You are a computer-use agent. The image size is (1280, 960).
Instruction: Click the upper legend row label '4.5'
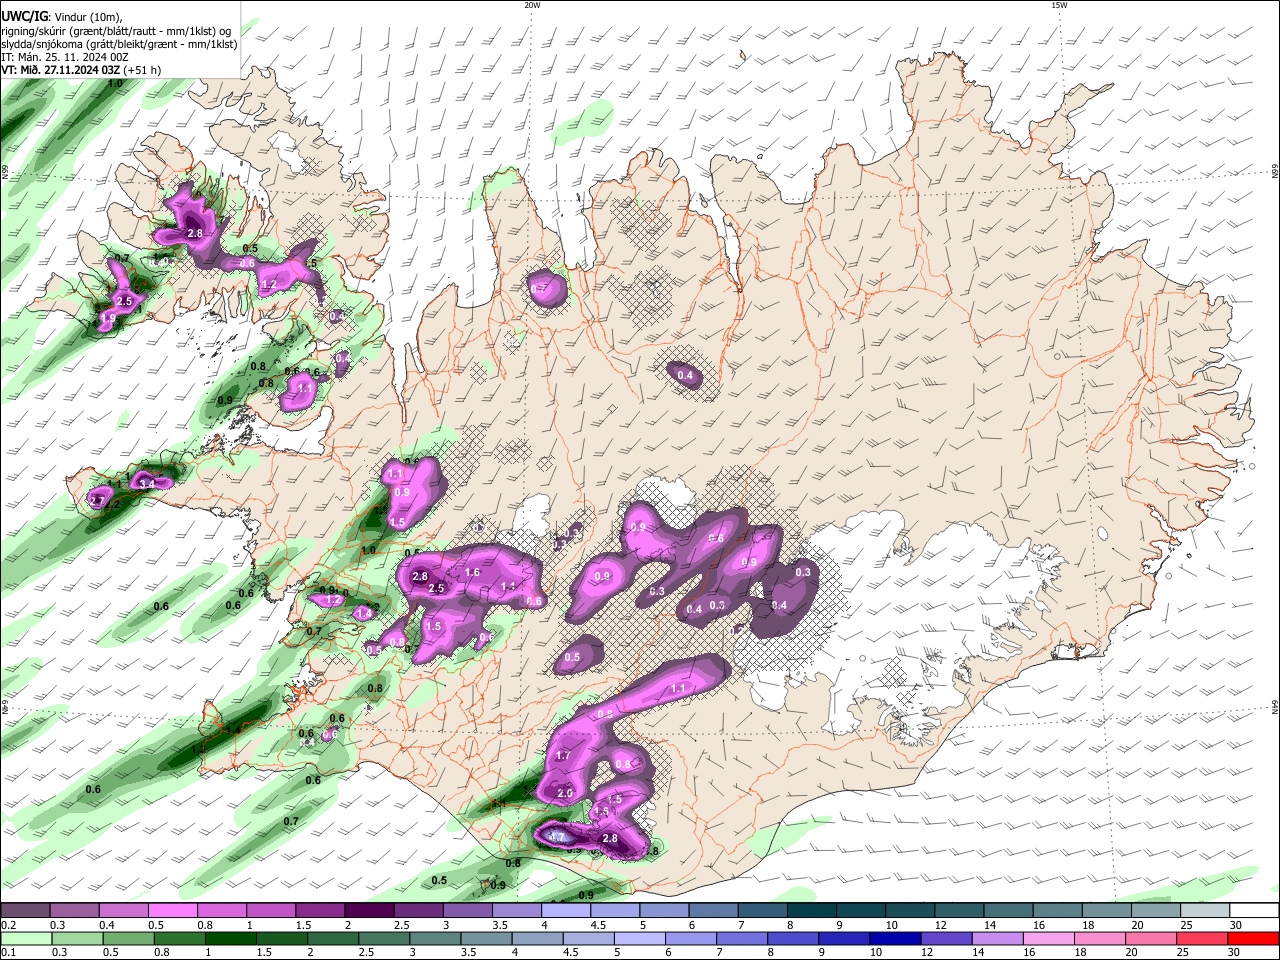597,925
